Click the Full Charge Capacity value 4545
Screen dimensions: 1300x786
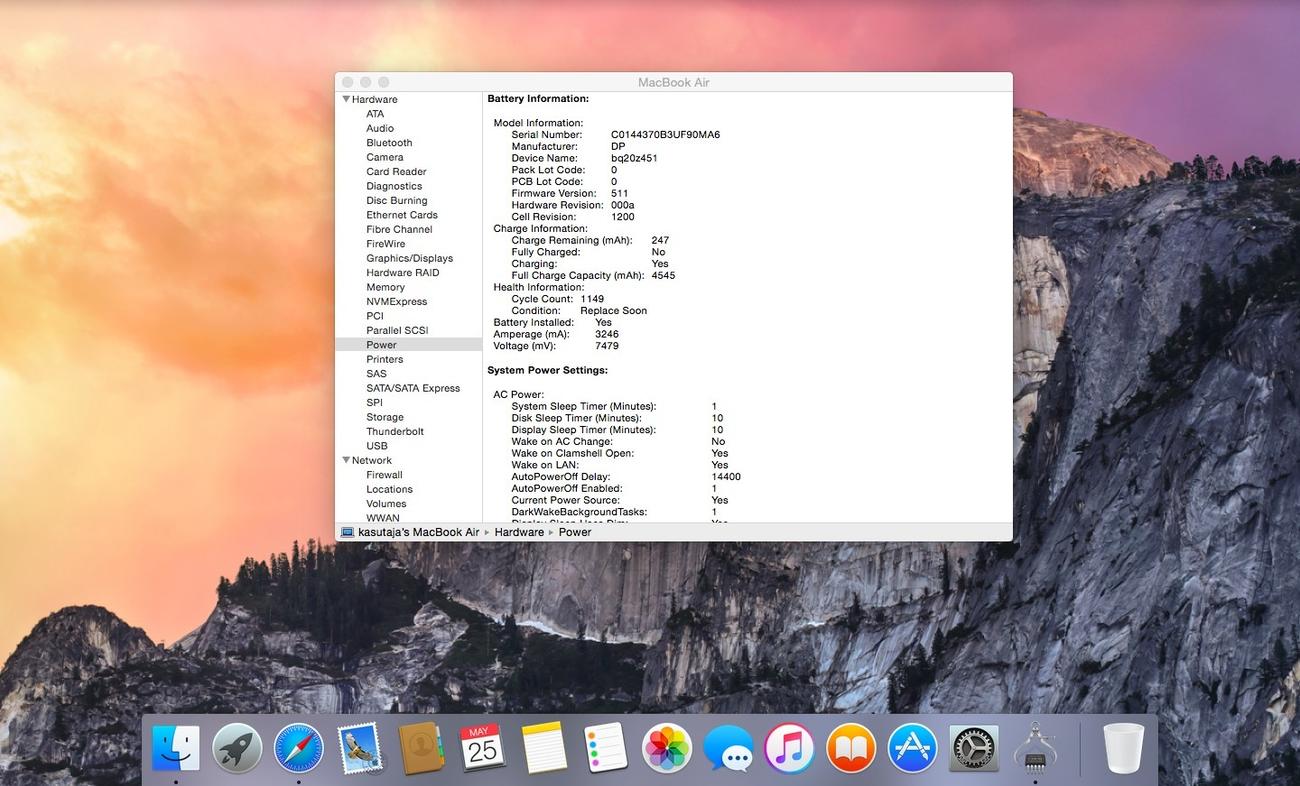(663, 276)
